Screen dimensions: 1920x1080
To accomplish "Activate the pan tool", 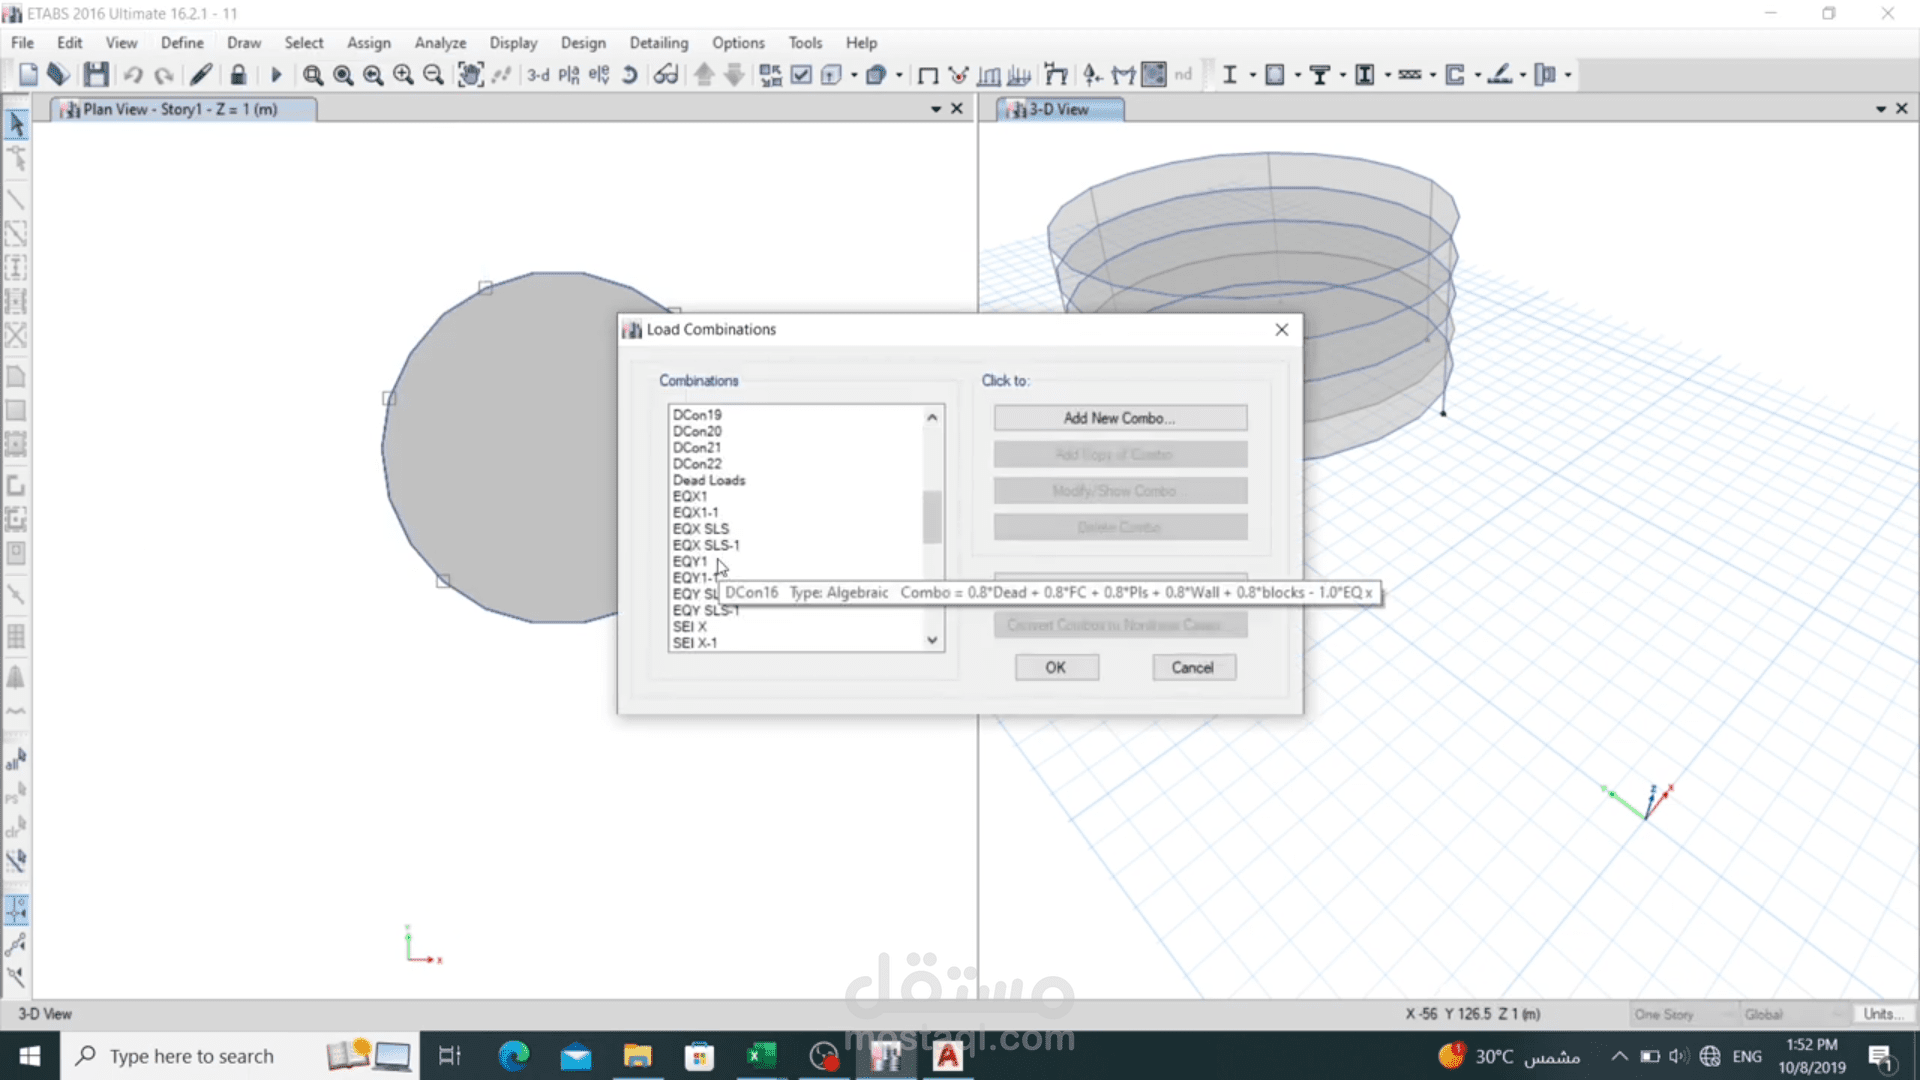I will point(470,75).
